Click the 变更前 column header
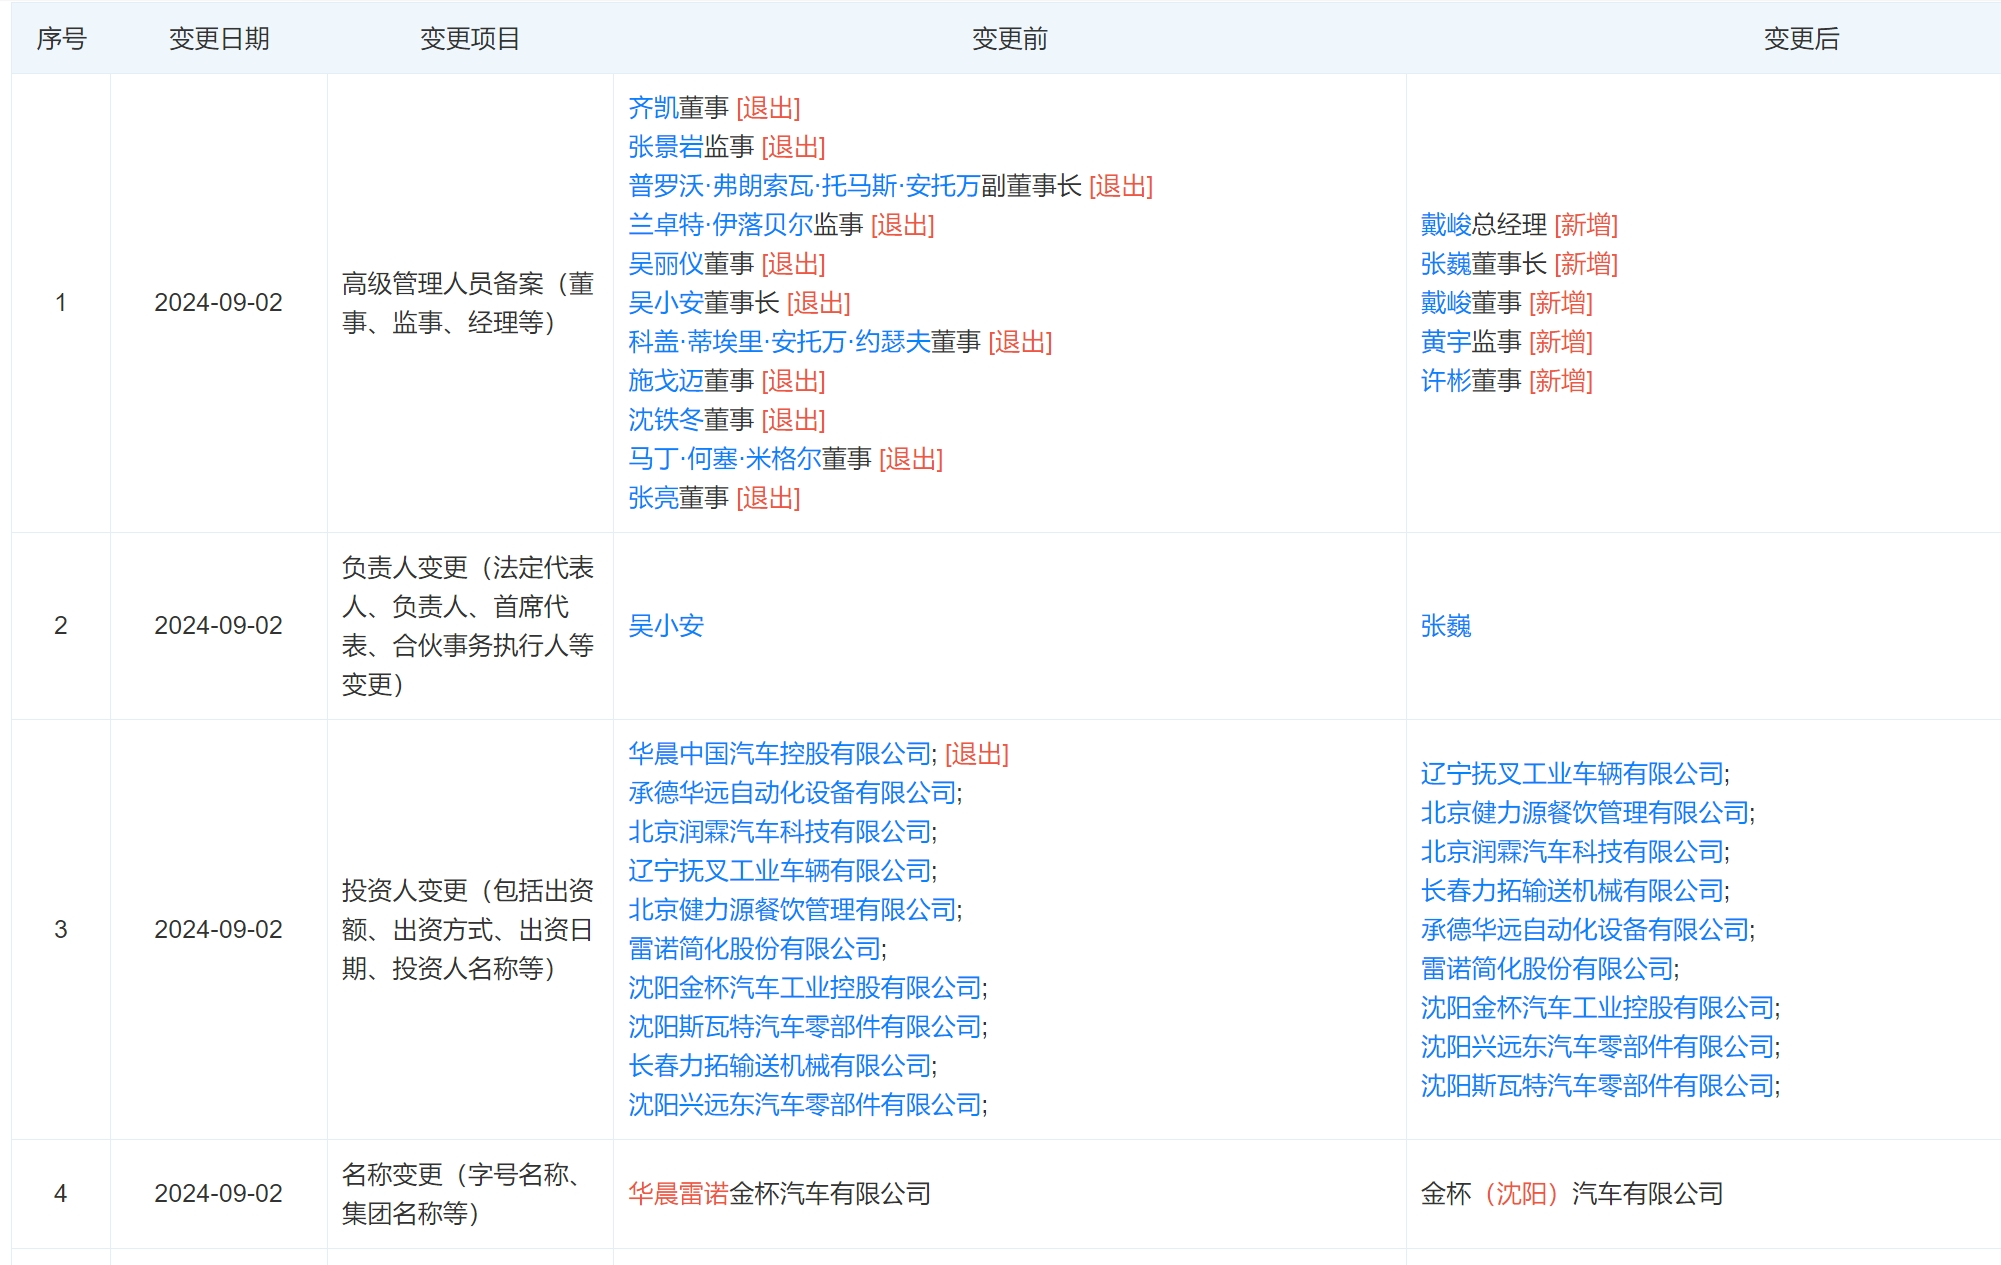Image resolution: width=2001 pixels, height=1265 pixels. tap(1010, 38)
